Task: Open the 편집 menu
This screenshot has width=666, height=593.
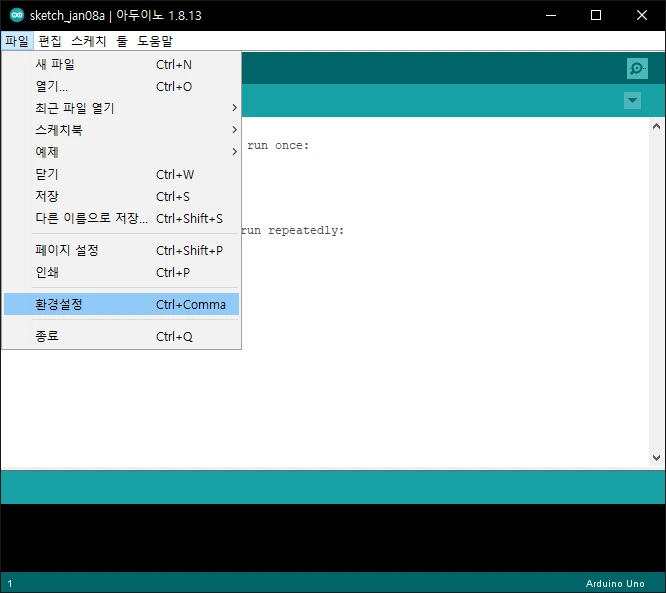Action: click(50, 41)
